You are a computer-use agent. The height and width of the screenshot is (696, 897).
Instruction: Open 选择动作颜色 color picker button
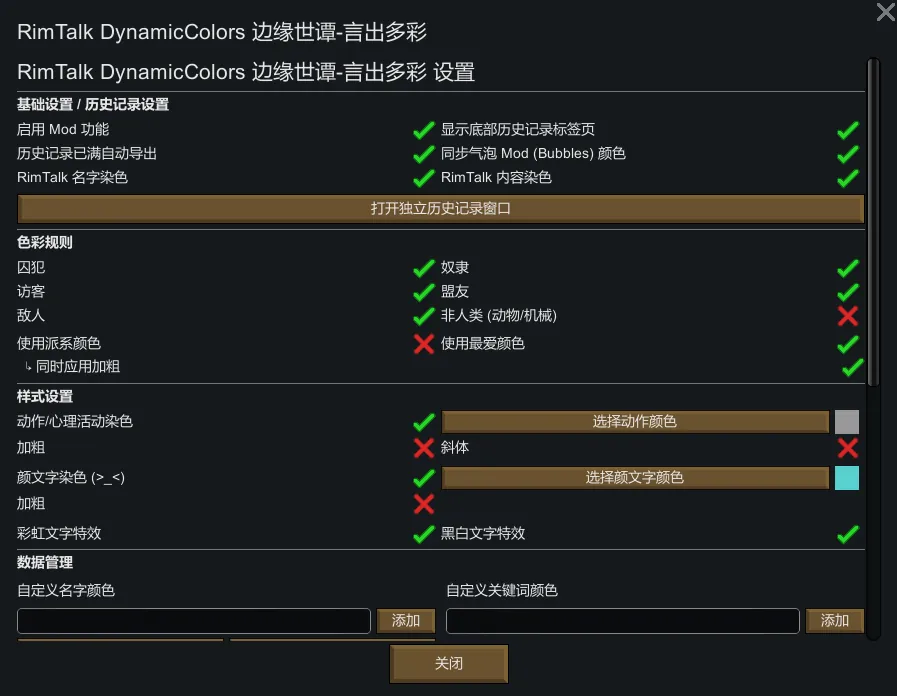point(634,422)
